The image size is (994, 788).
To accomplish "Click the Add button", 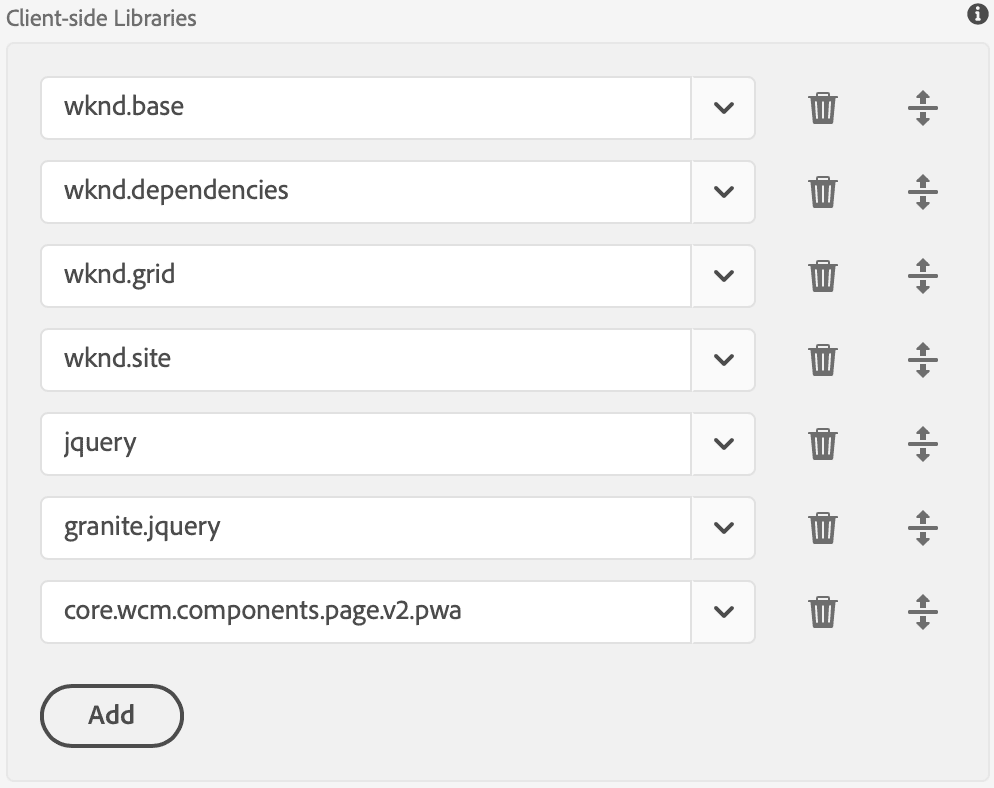I will pos(111,715).
